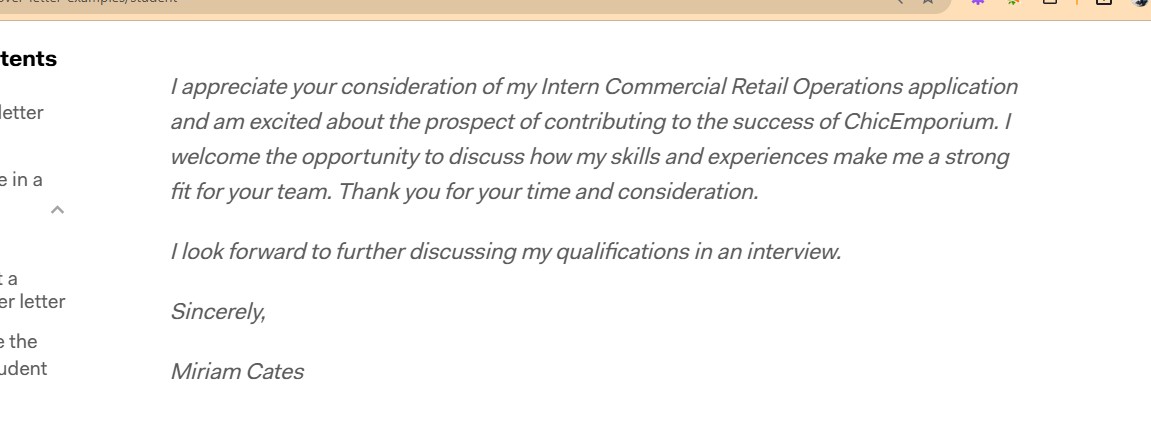Click the URL text in address bar
This screenshot has height=433, width=1151.
tap(90, 3)
